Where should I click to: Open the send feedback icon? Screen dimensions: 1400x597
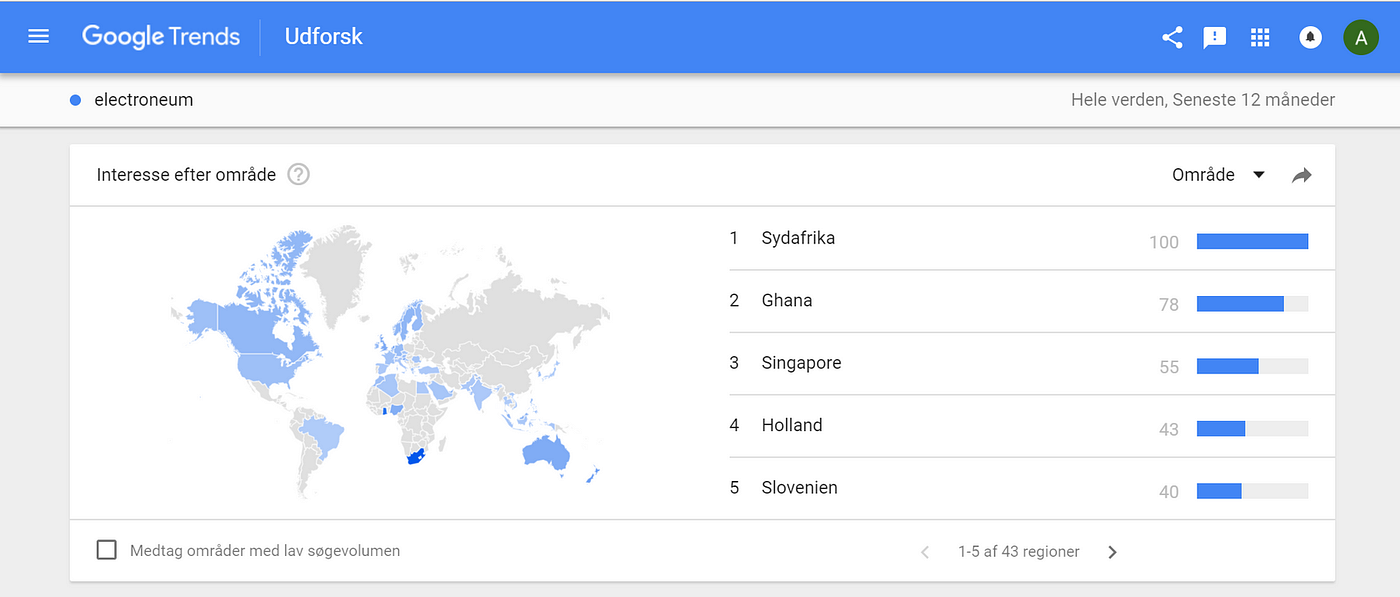[1214, 38]
